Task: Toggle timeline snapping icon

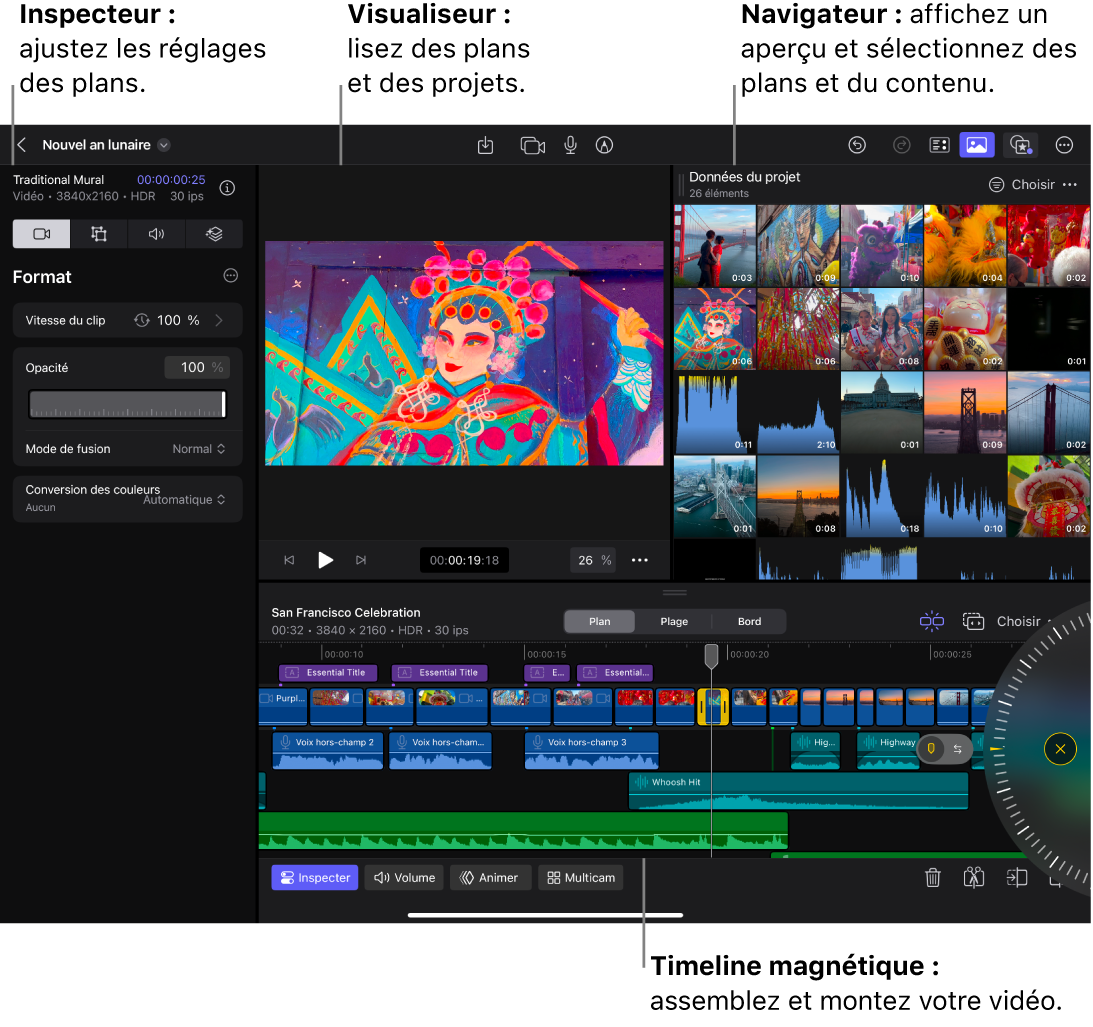Action: point(931,621)
